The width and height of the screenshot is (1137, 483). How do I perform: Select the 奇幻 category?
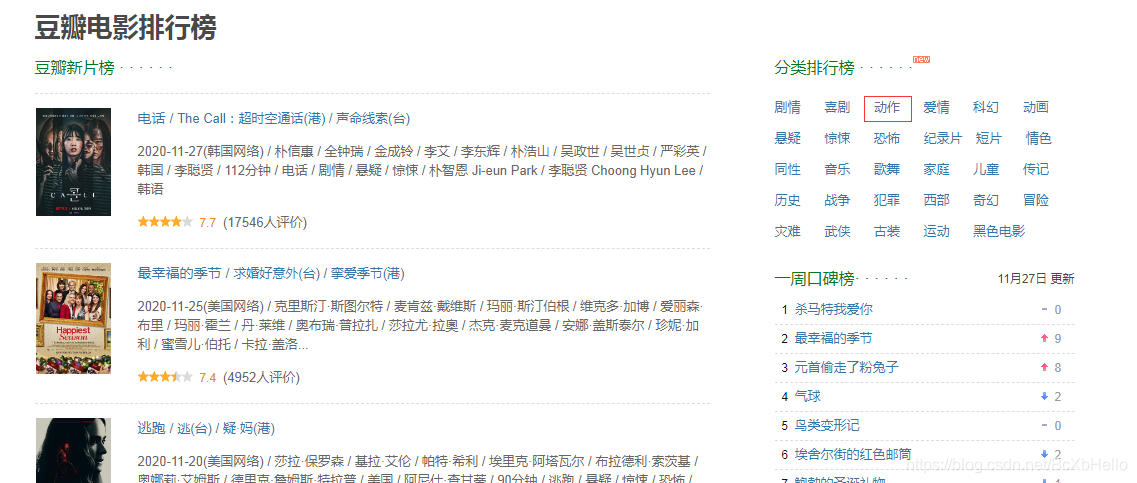(x=985, y=199)
